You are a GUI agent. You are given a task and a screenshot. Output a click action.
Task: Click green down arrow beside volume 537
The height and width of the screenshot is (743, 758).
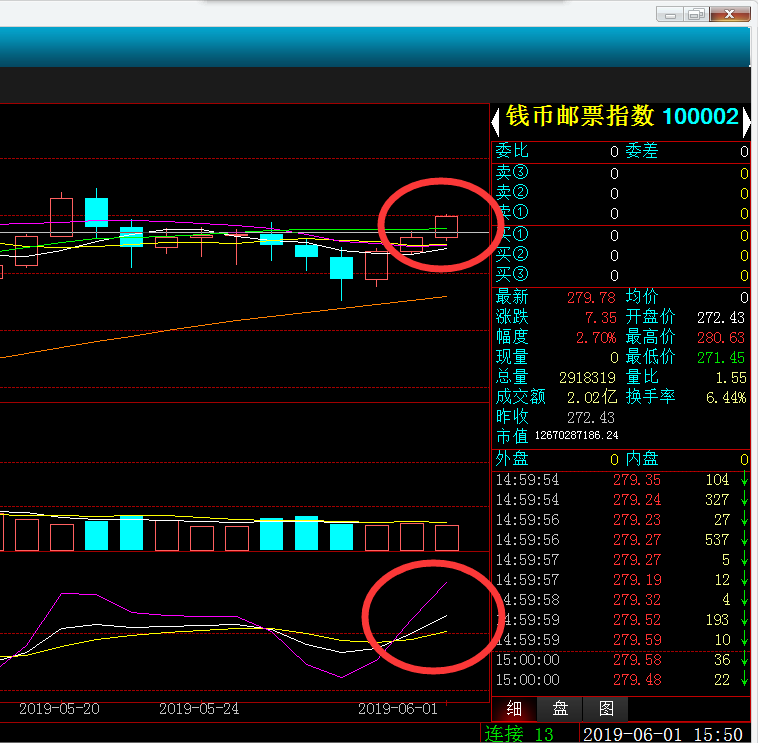pyautogui.click(x=743, y=540)
